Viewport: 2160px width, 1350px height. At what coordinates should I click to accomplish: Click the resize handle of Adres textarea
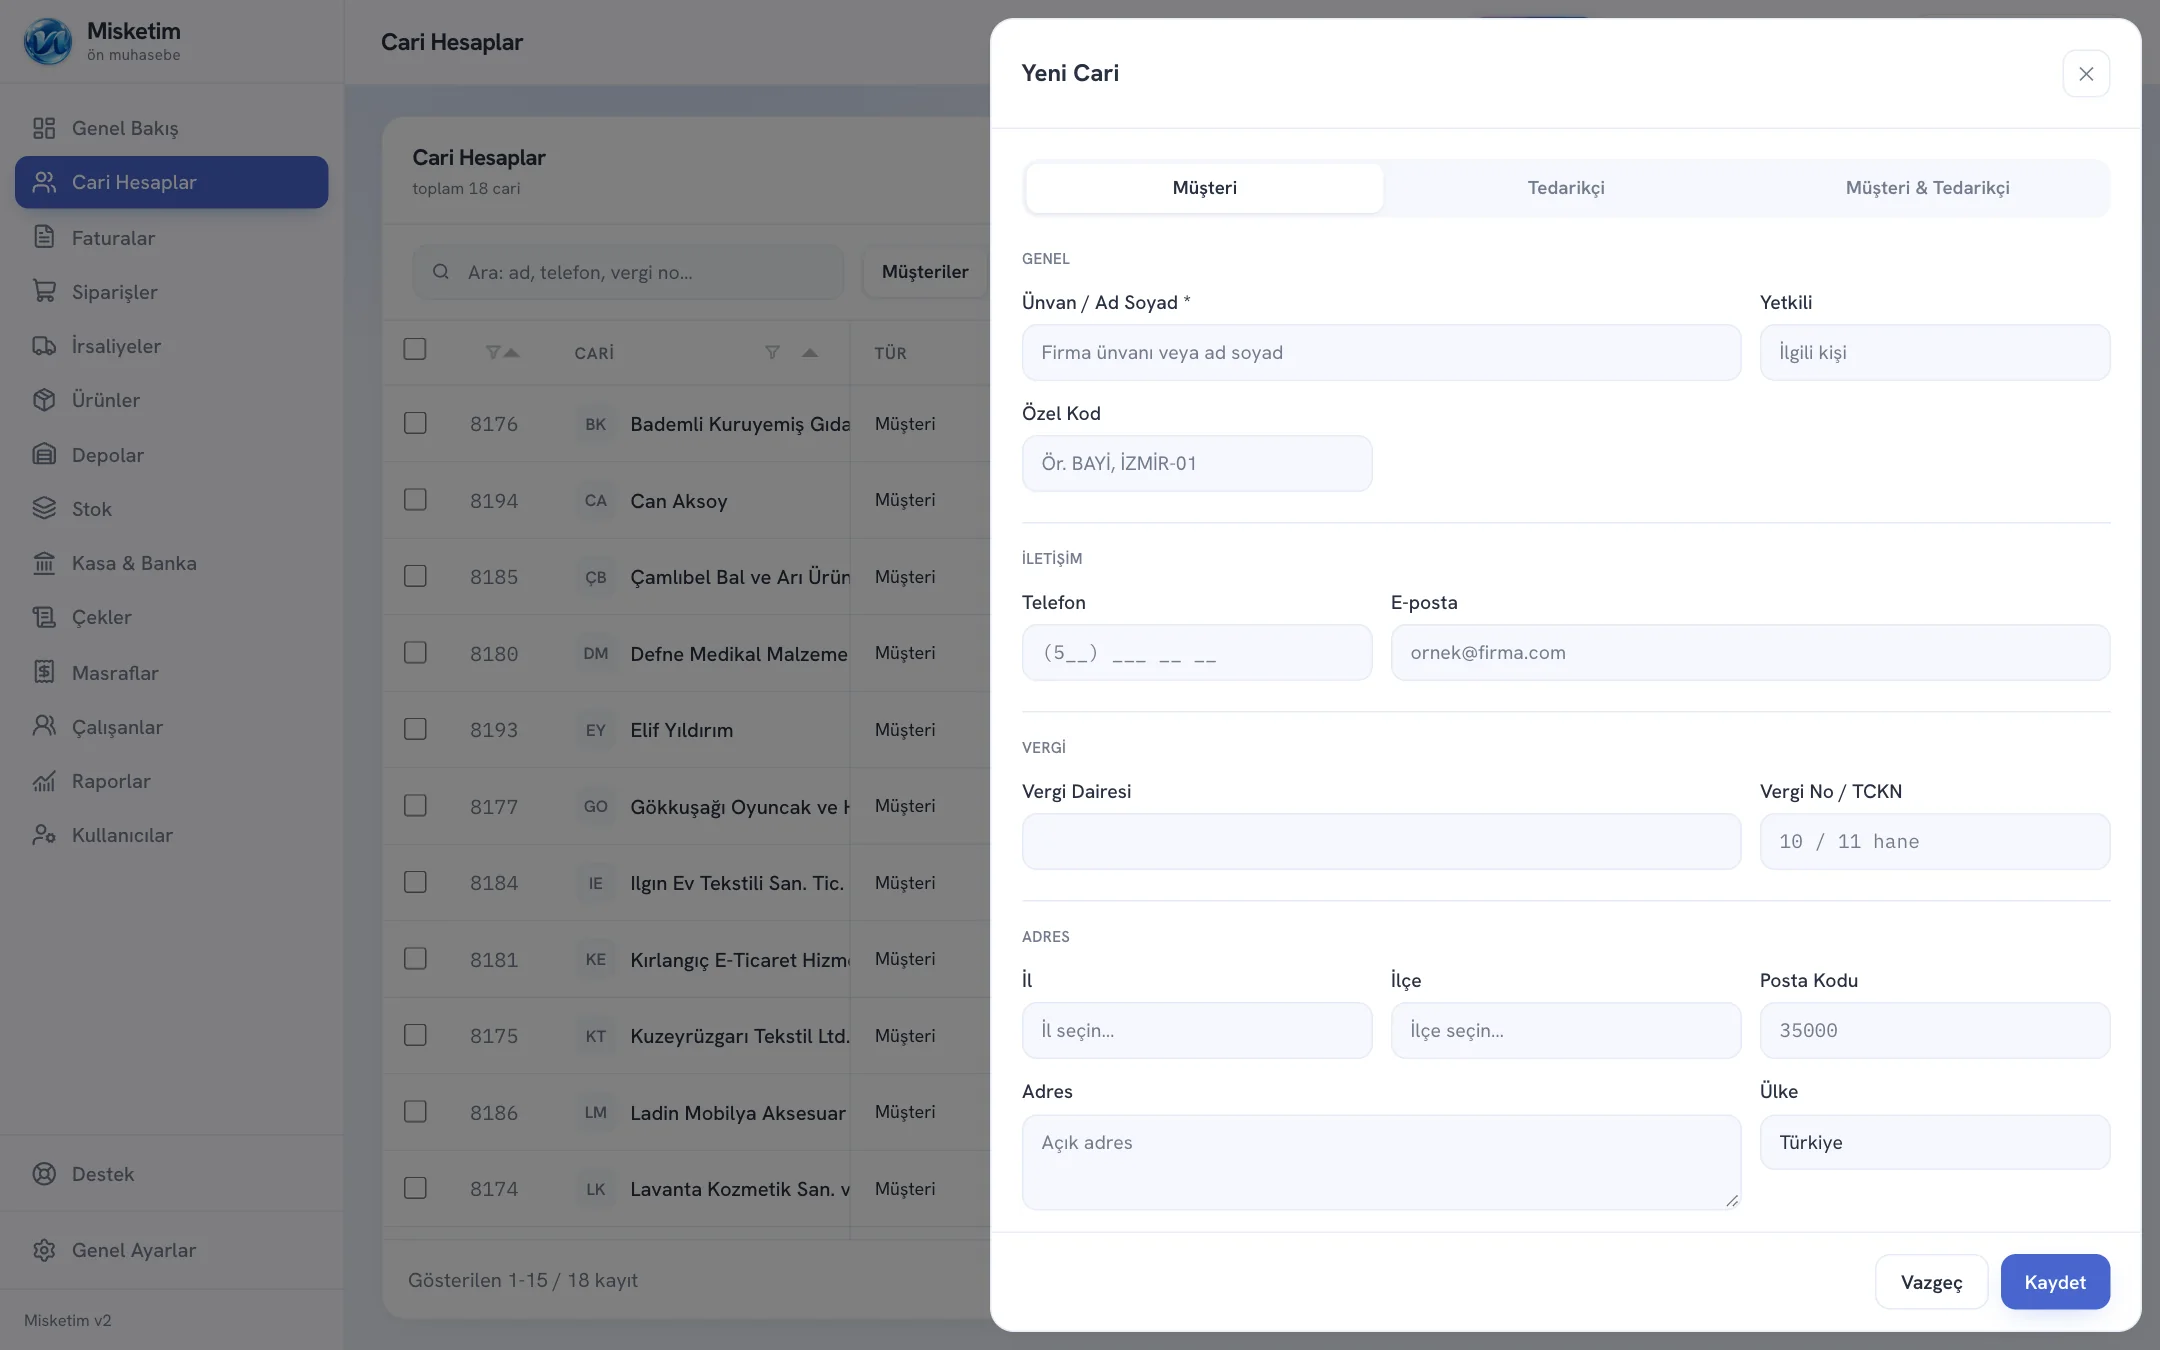click(1732, 1200)
